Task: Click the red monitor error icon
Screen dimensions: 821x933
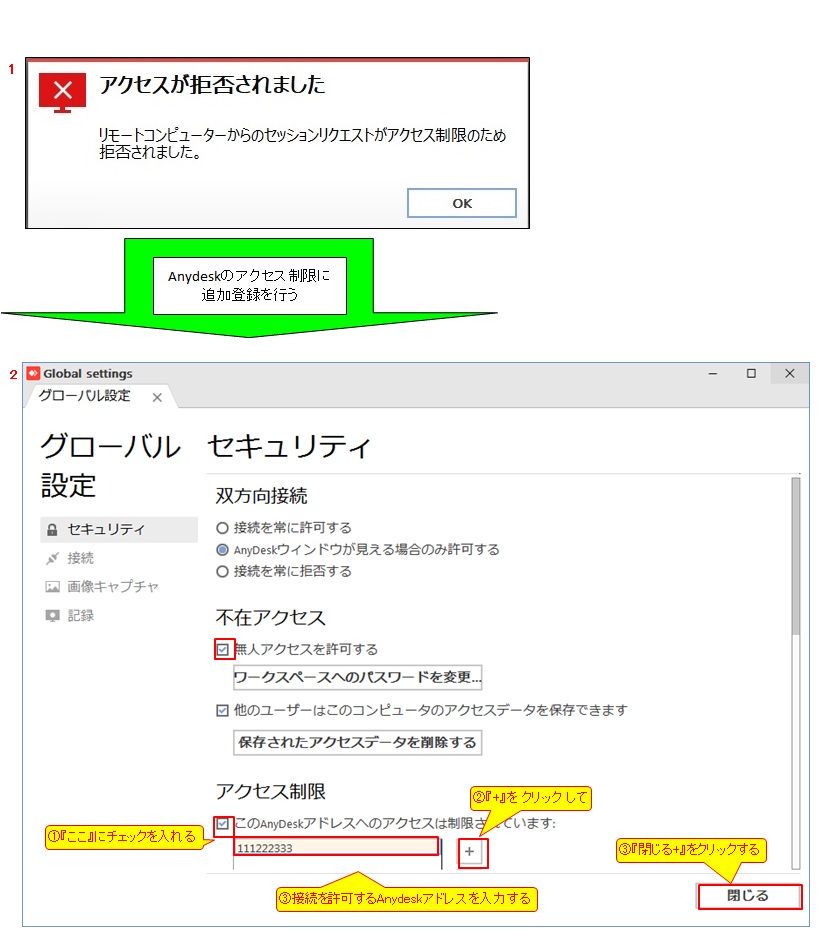Action: (62, 92)
